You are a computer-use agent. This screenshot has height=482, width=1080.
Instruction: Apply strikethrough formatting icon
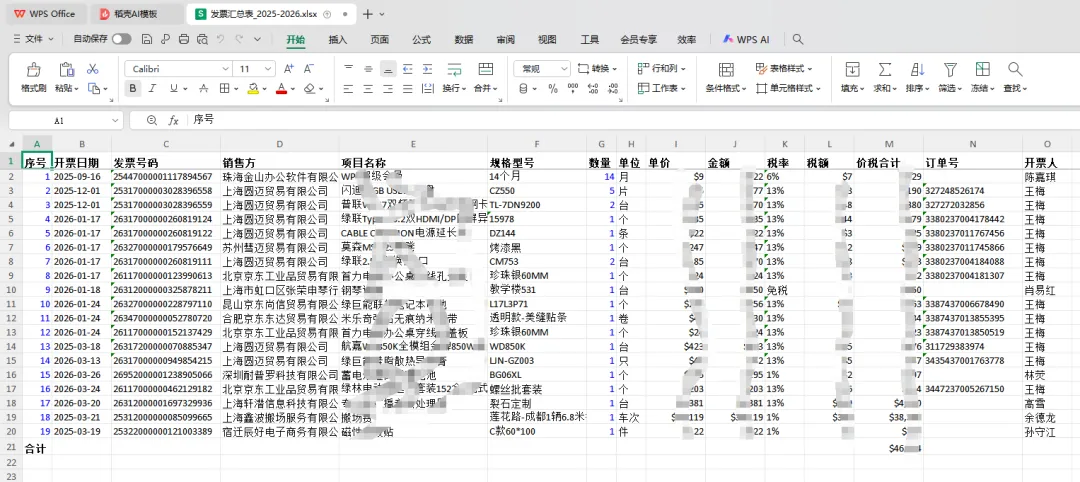[x=204, y=88]
